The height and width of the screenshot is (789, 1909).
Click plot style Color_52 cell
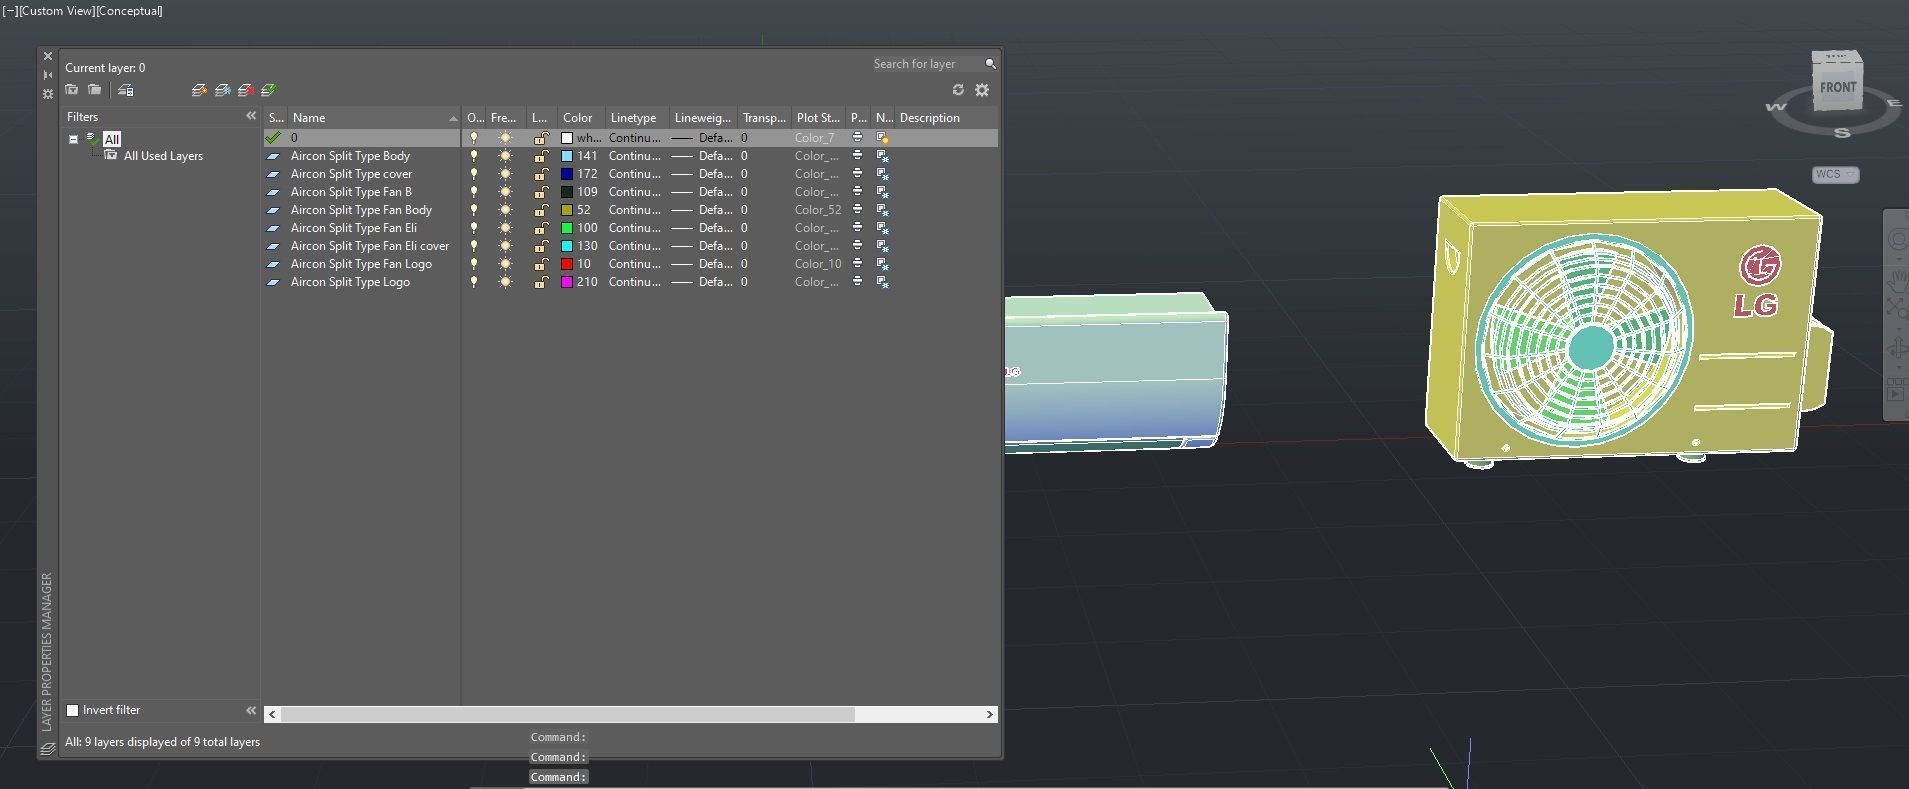tap(818, 210)
